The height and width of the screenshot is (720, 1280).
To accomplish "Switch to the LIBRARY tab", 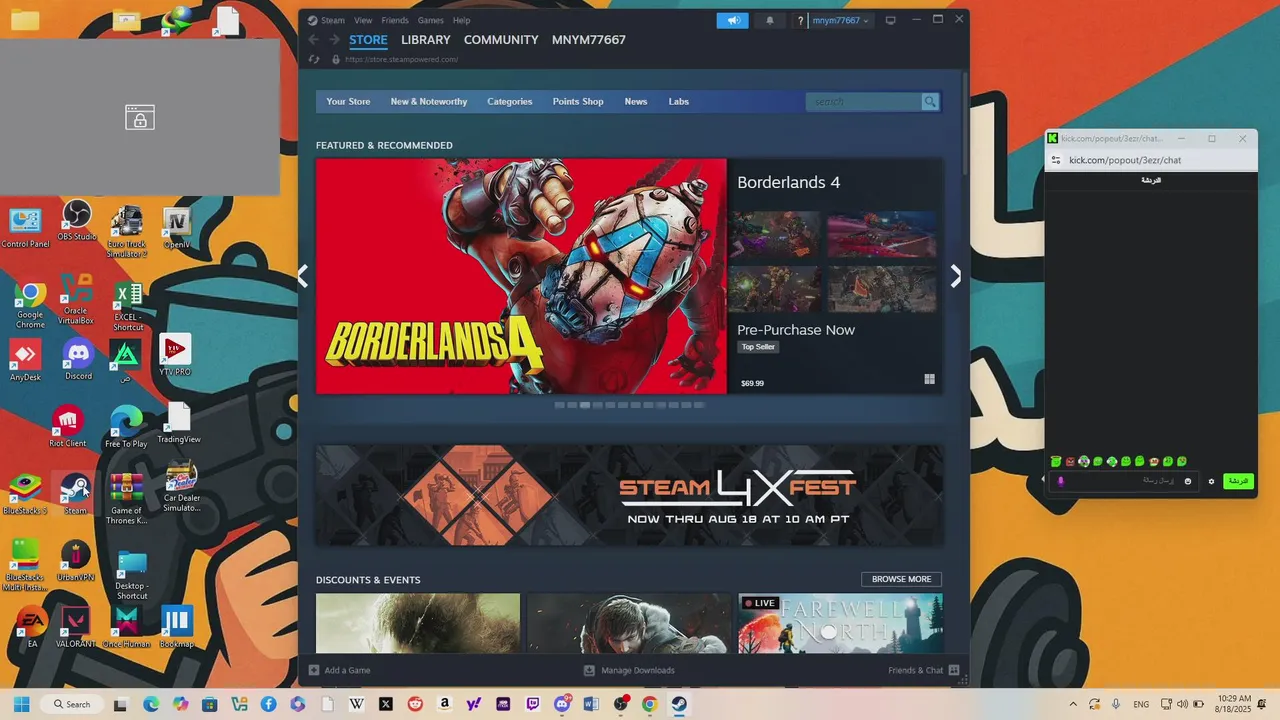I will click(426, 40).
